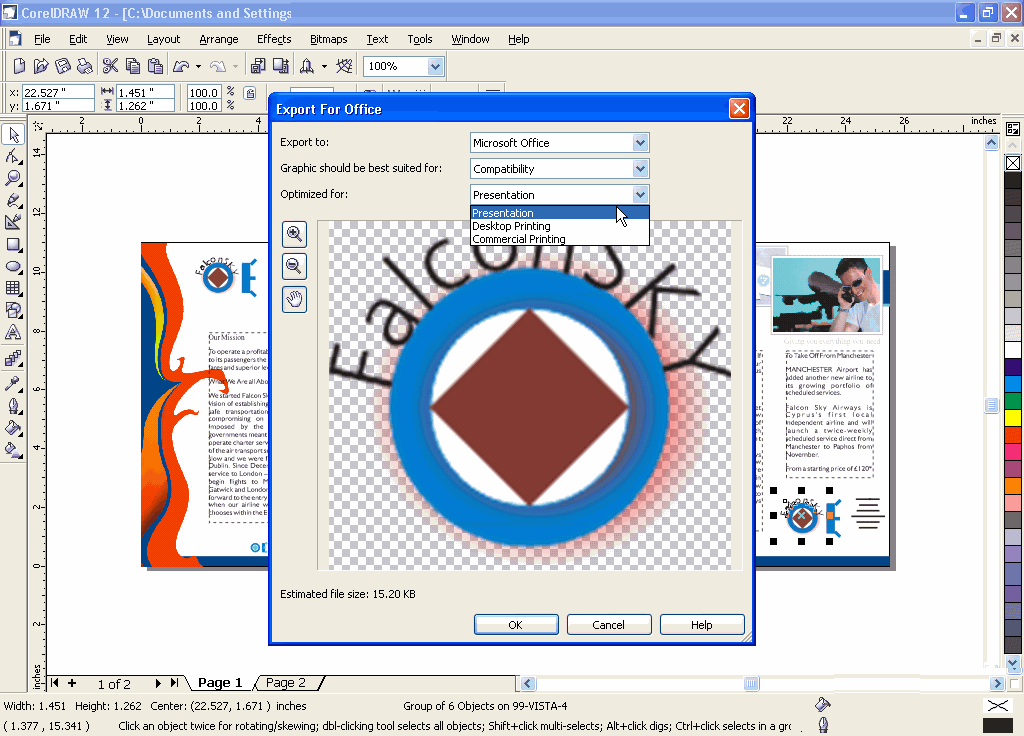Click the Help button in the dialog

pyautogui.click(x=702, y=625)
